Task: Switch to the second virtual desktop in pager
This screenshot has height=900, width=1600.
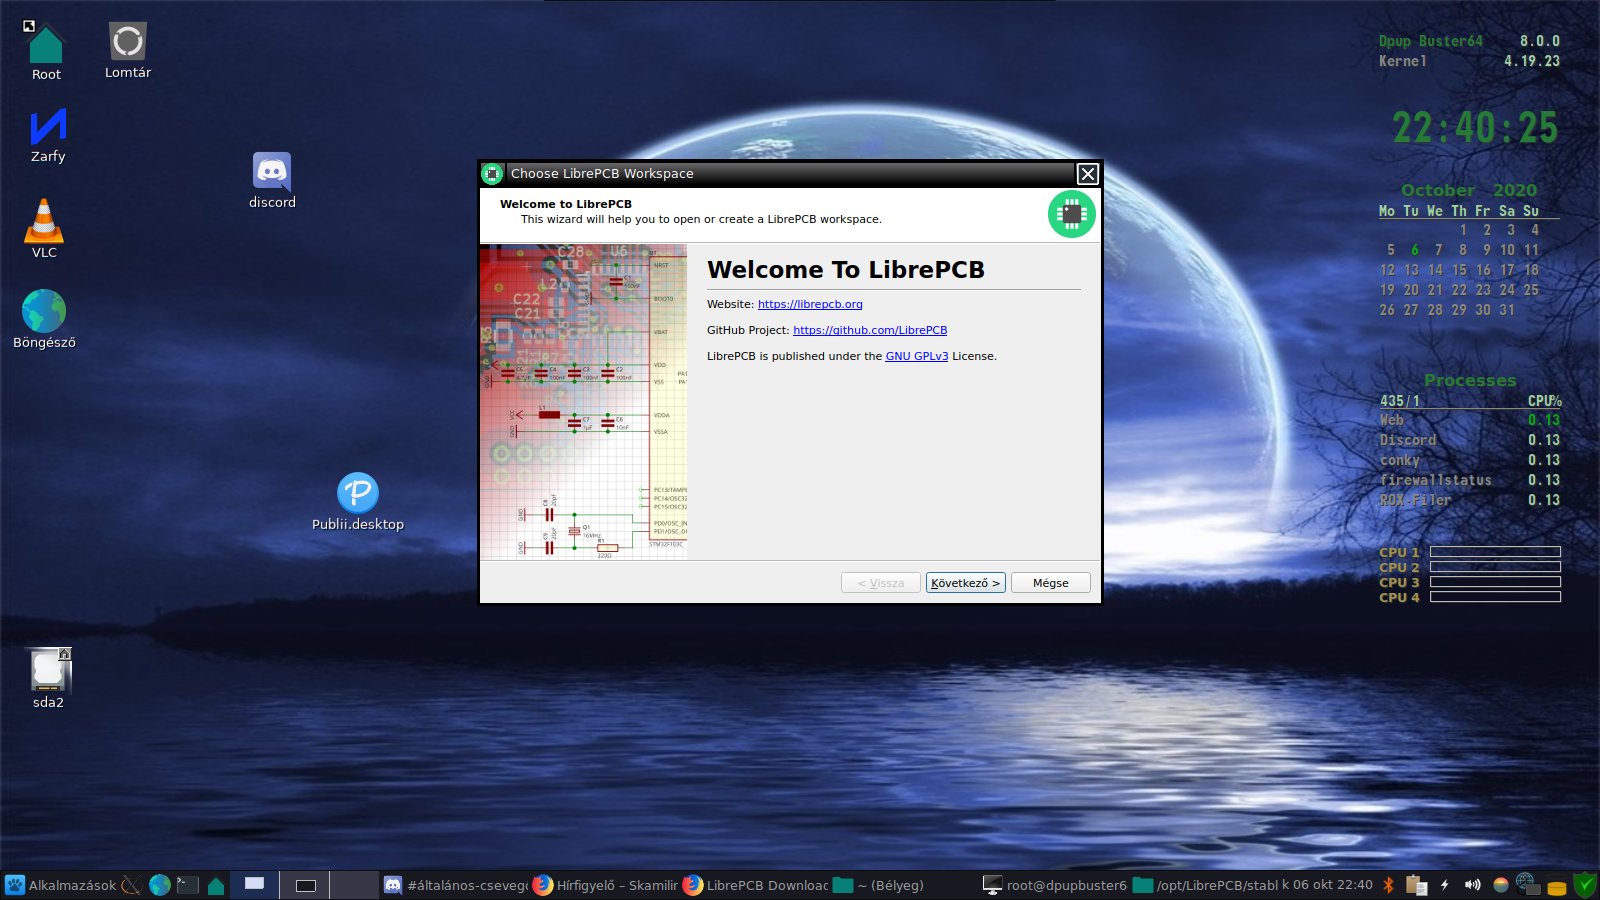Action: pyautogui.click(x=305, y=885)
